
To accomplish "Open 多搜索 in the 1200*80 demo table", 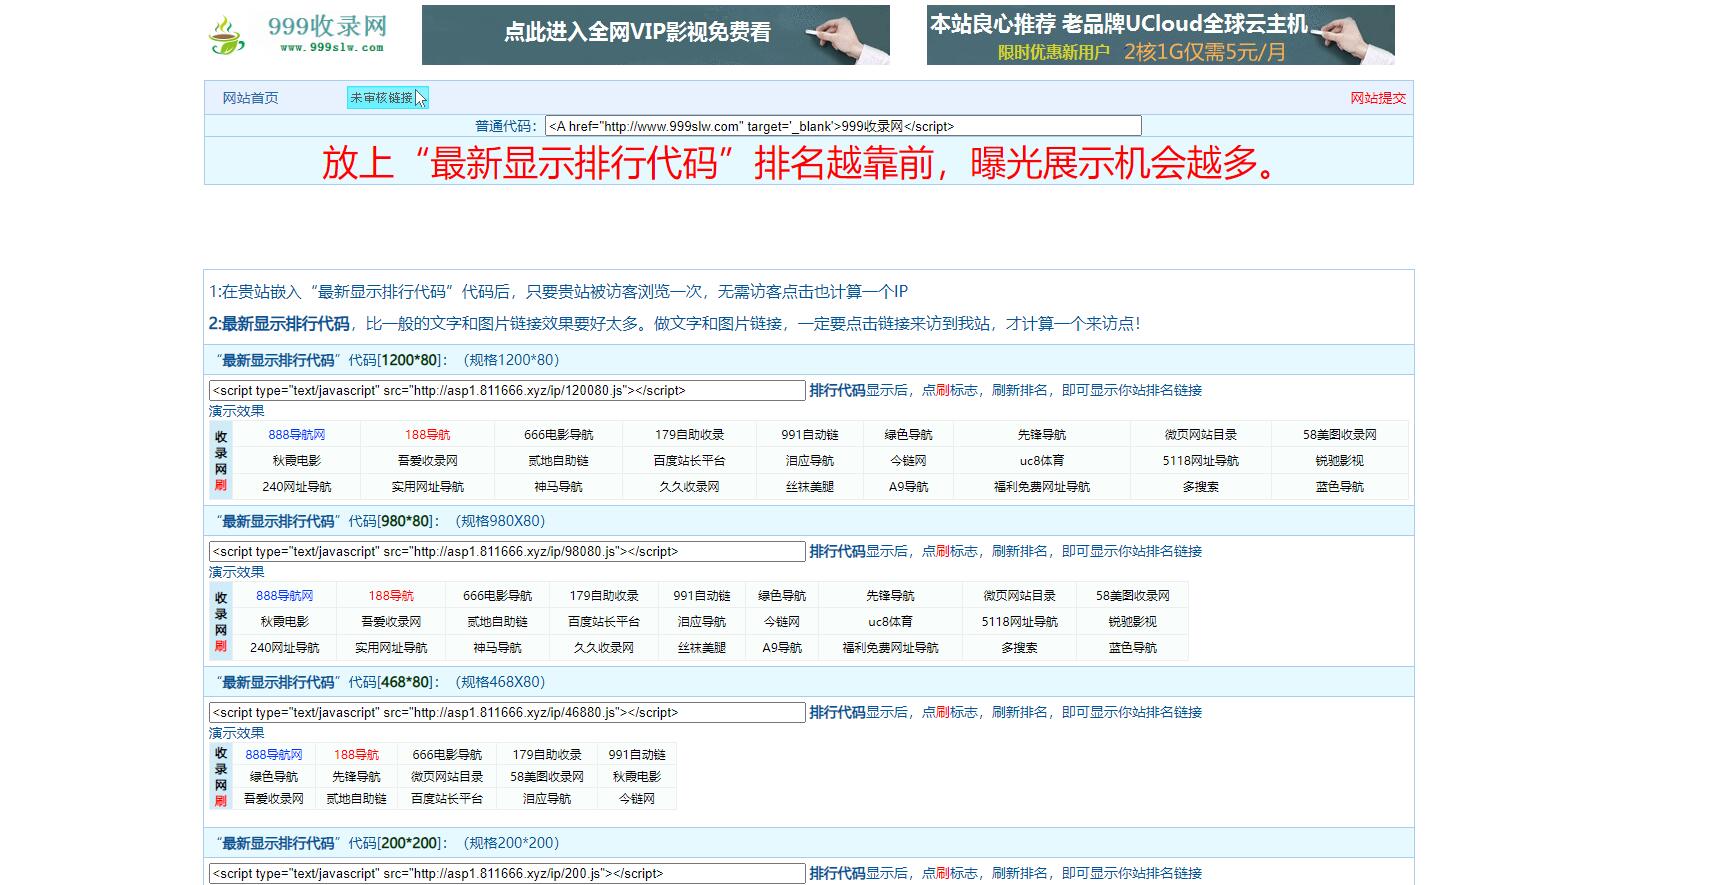I will pos(1201,487).
